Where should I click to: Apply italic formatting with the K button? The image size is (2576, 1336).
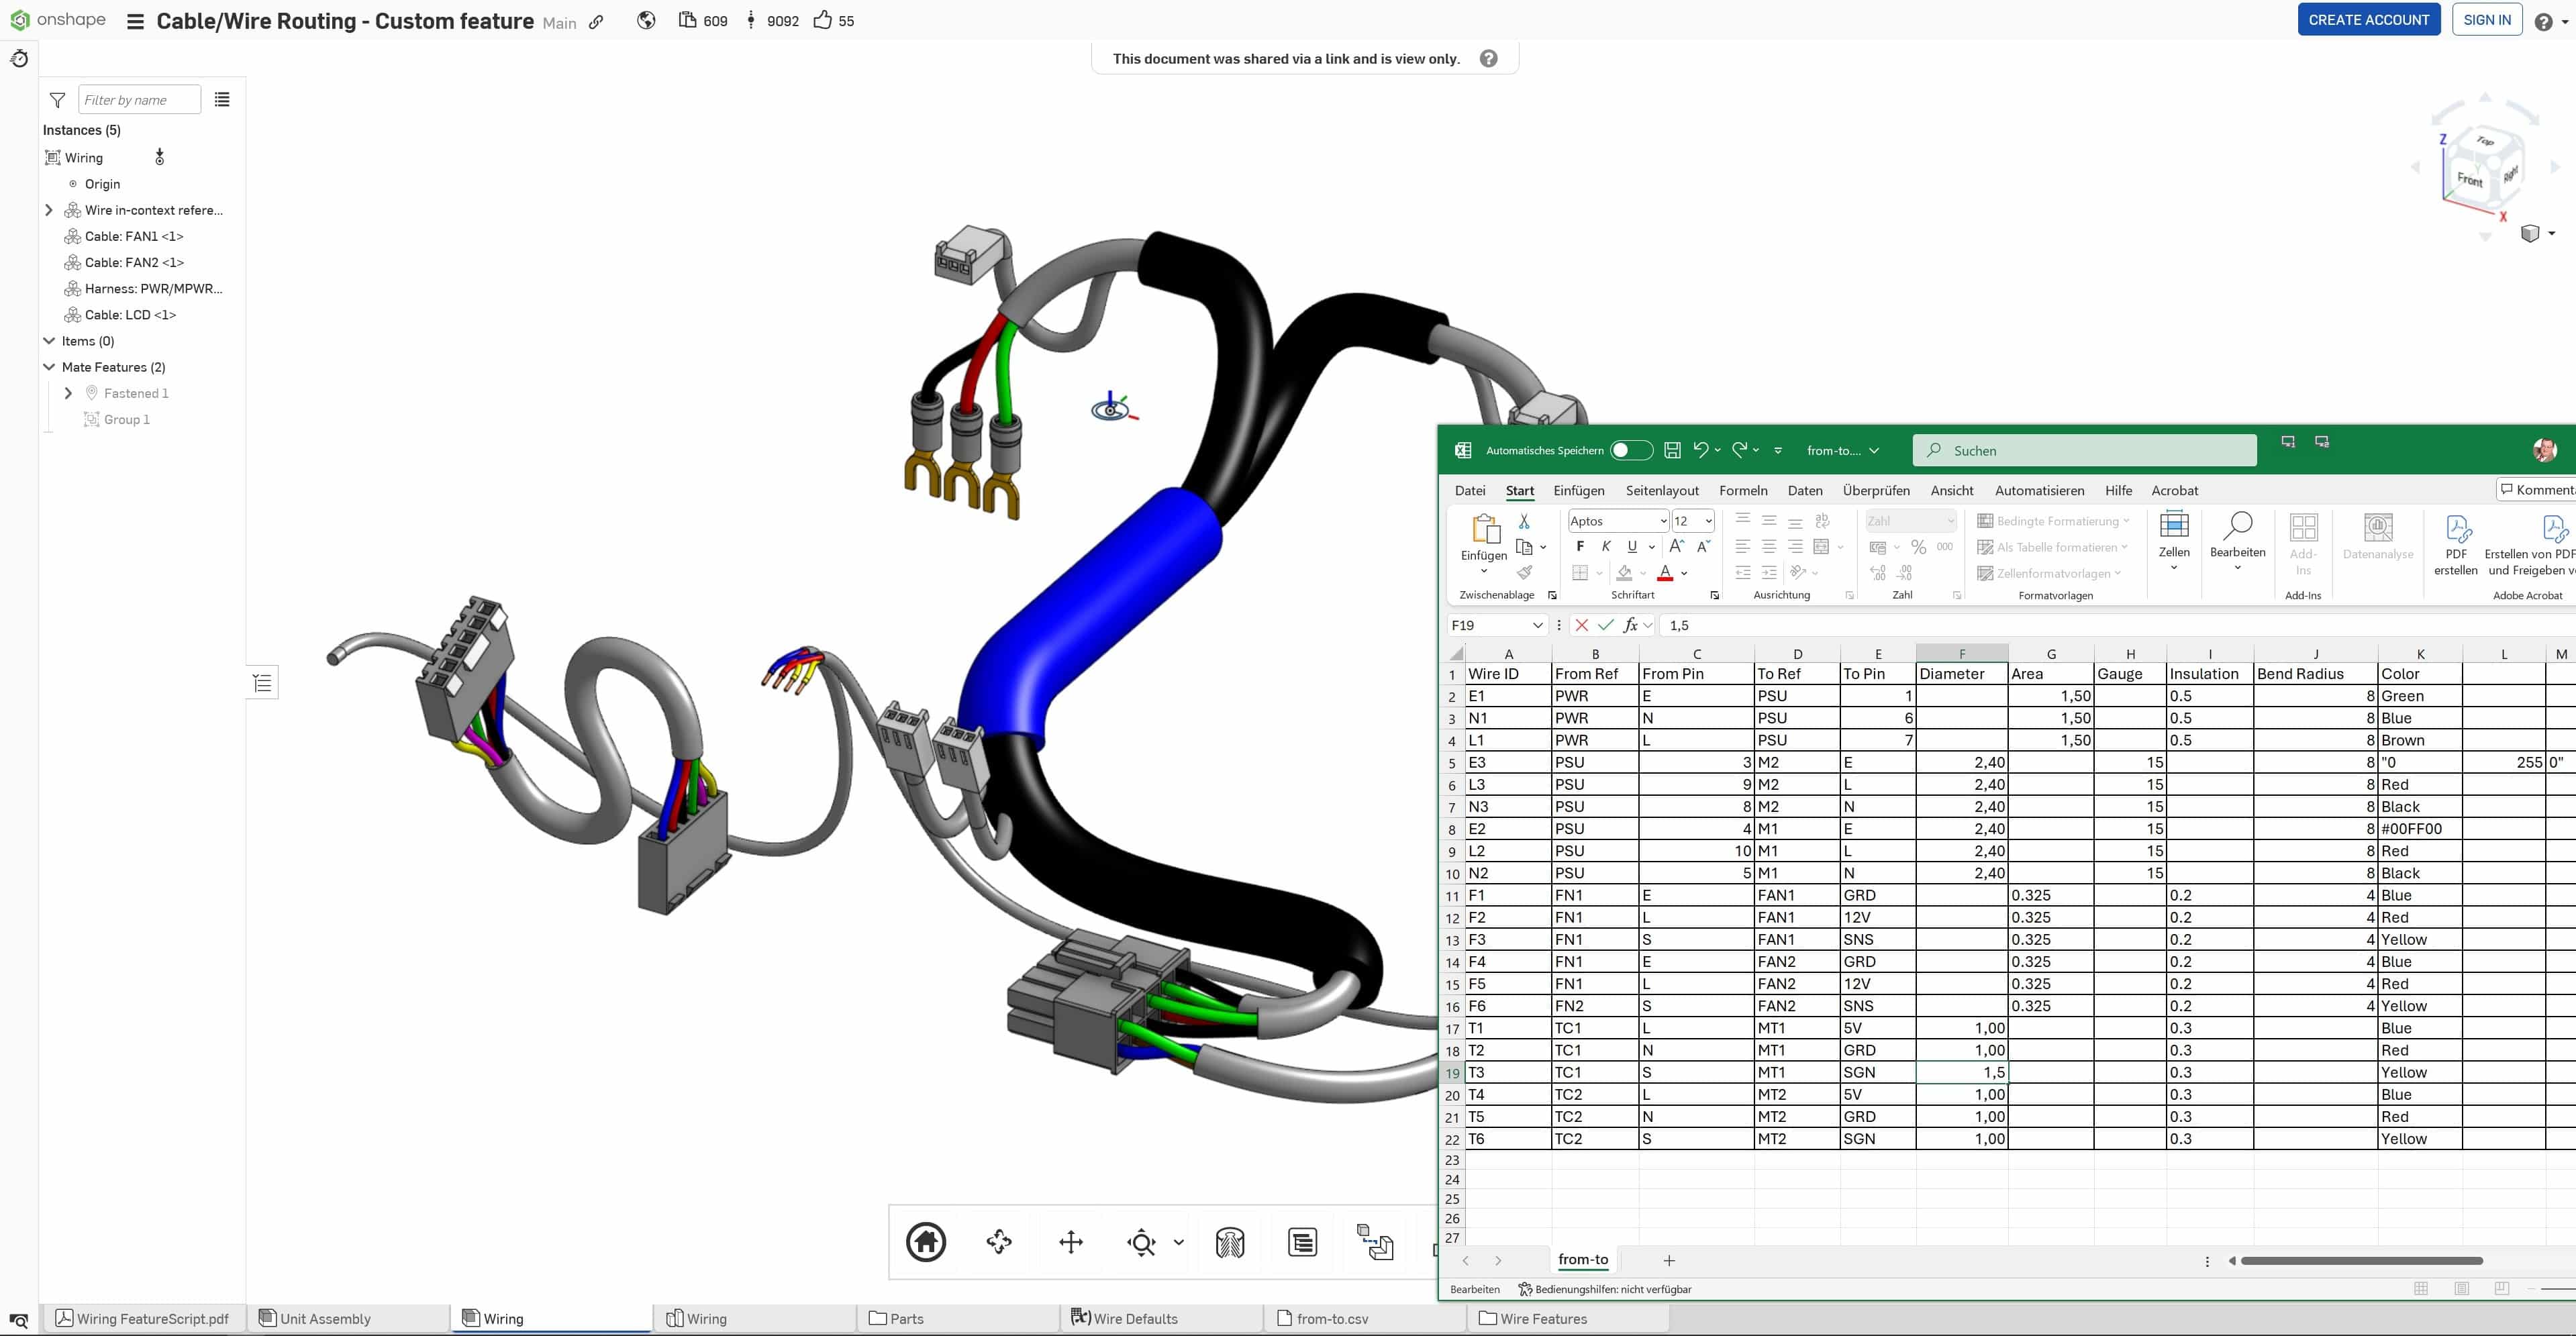(x=1606, y=546)
